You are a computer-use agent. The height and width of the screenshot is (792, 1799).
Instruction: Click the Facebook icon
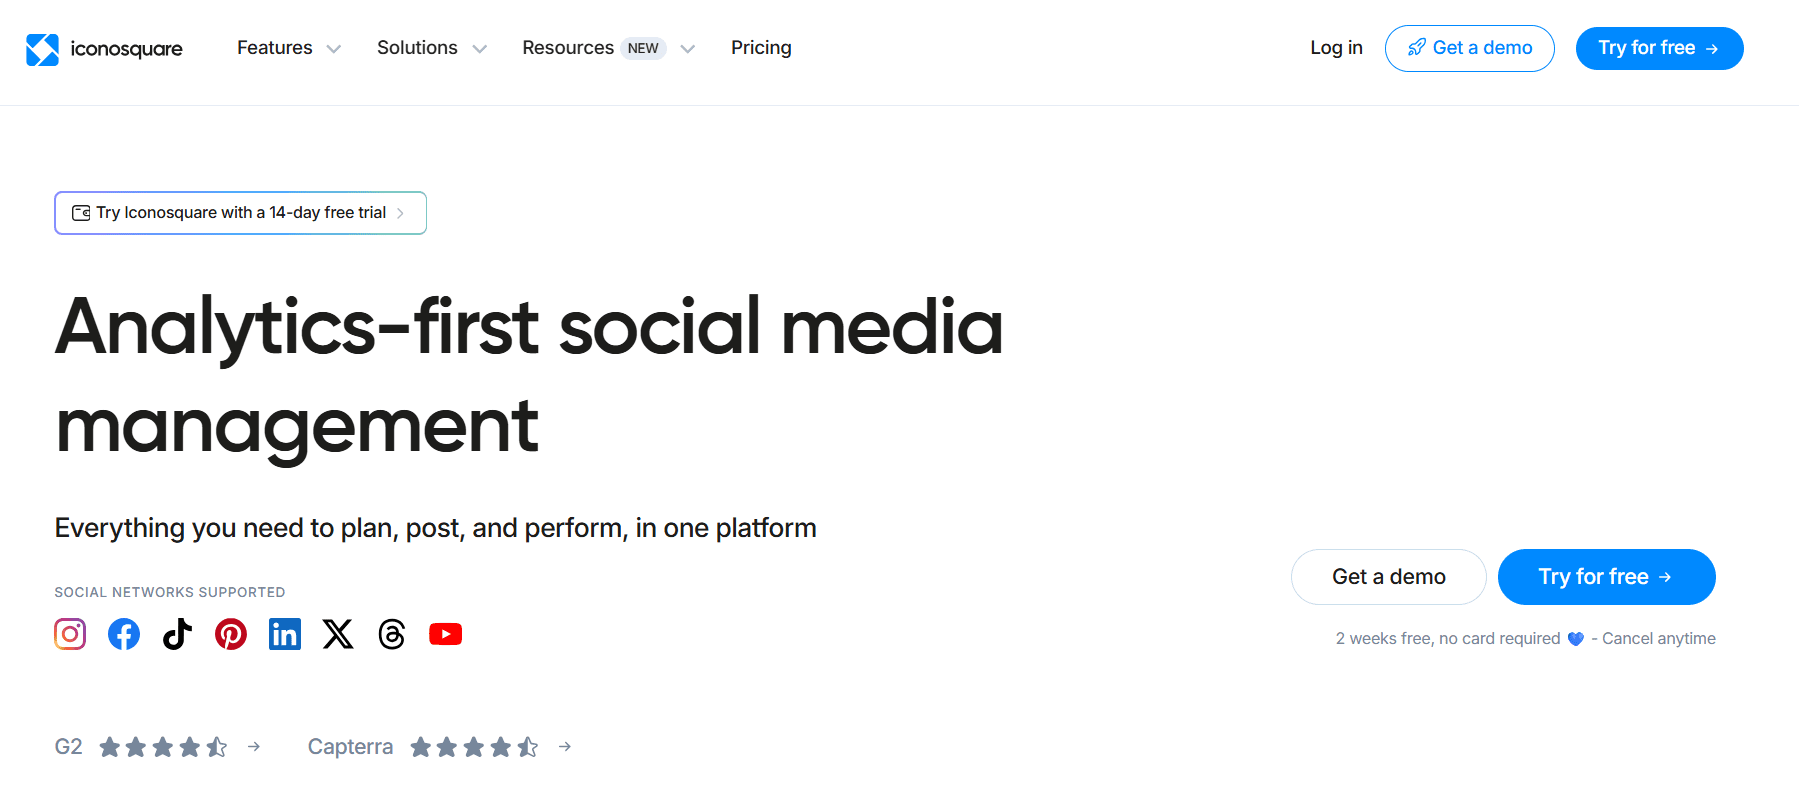124,634
